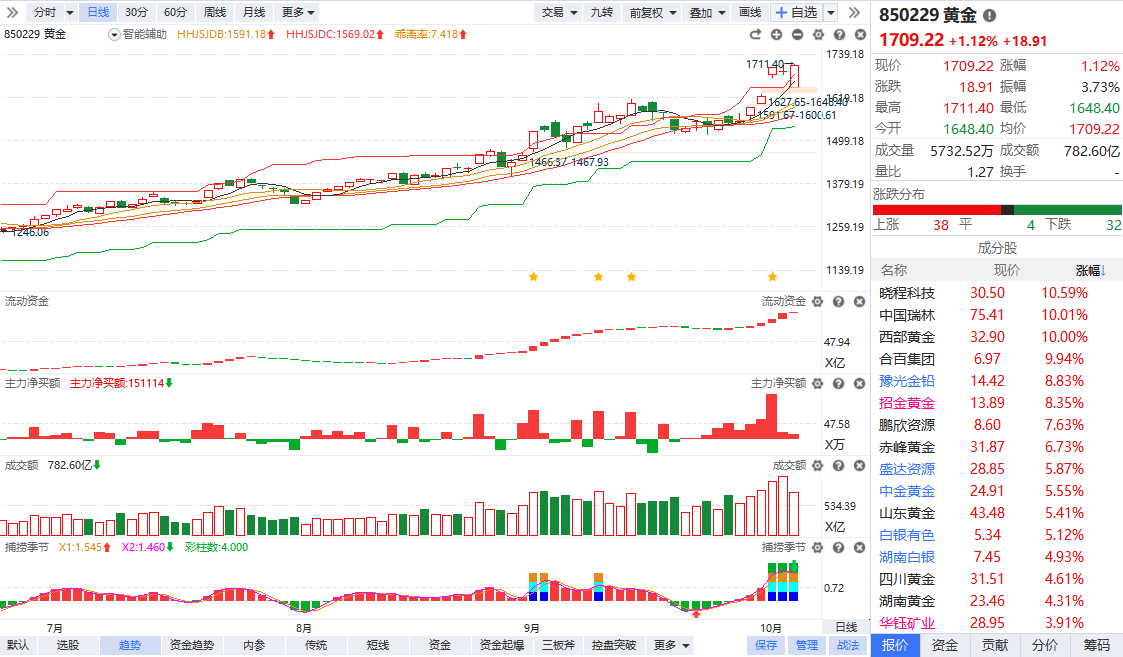Image resolution: width=1123 pixels, height=657 pixels.
Task: Open settings gear for 主力净买额 panel
Action: [817, 384]
